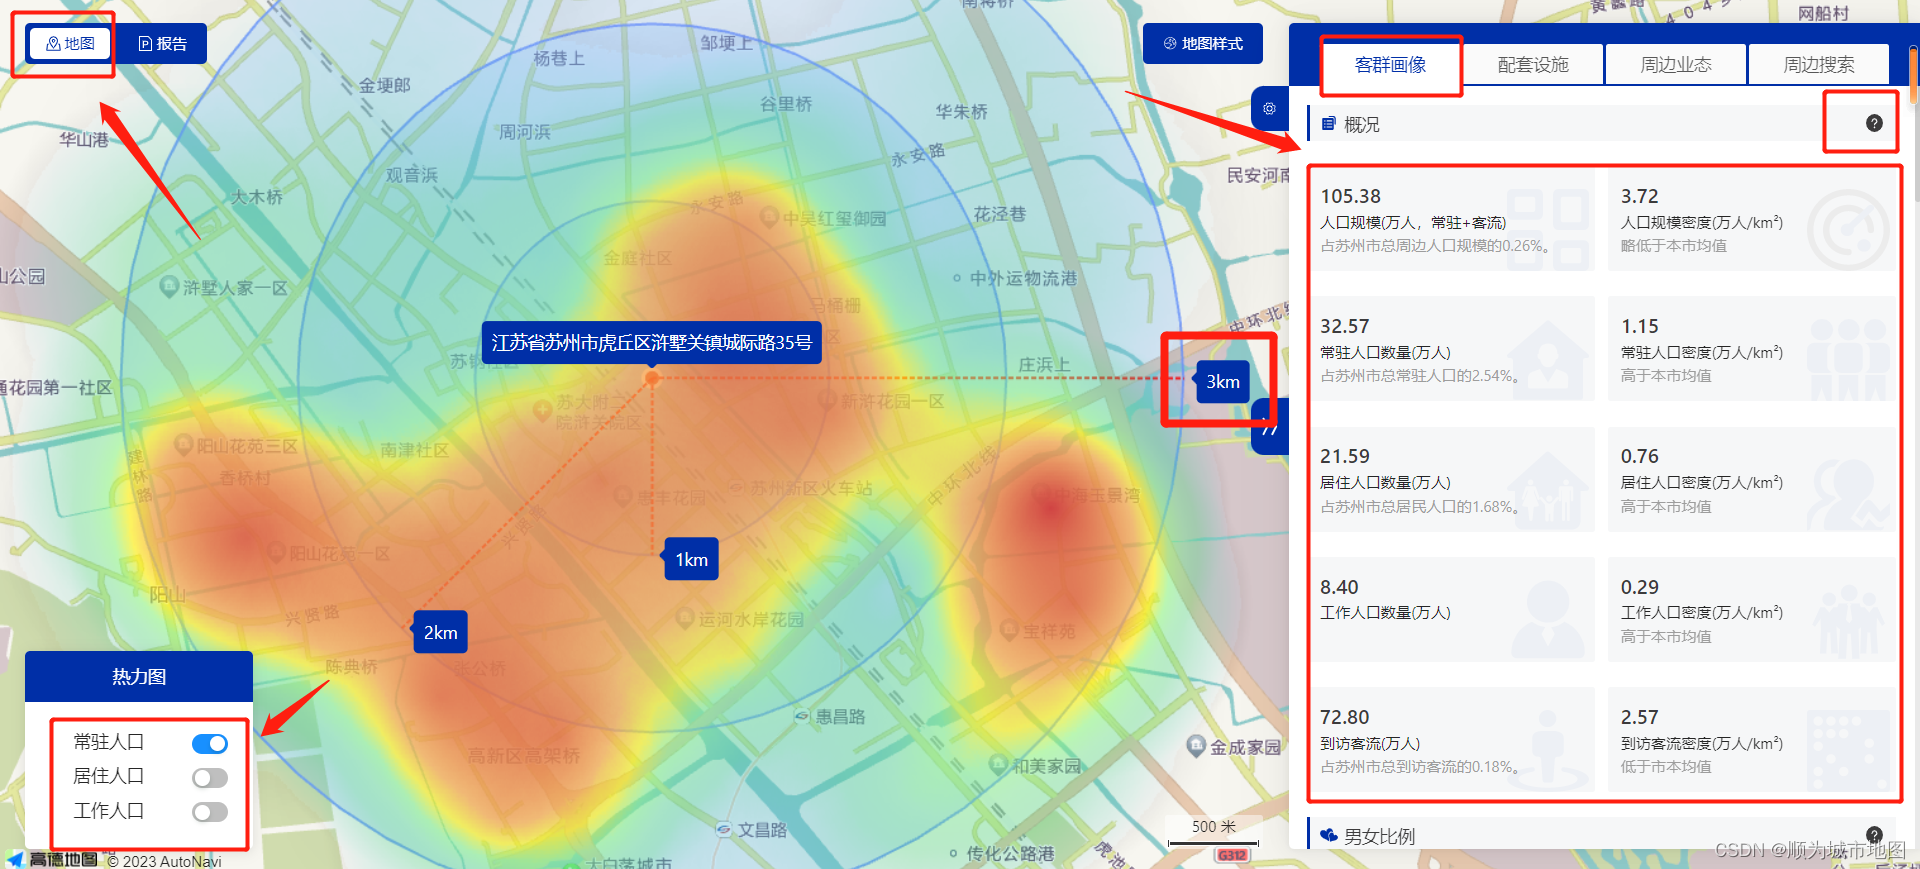
Task: Click the 72.80 到访客流 card
Action: pos(1454,740)
